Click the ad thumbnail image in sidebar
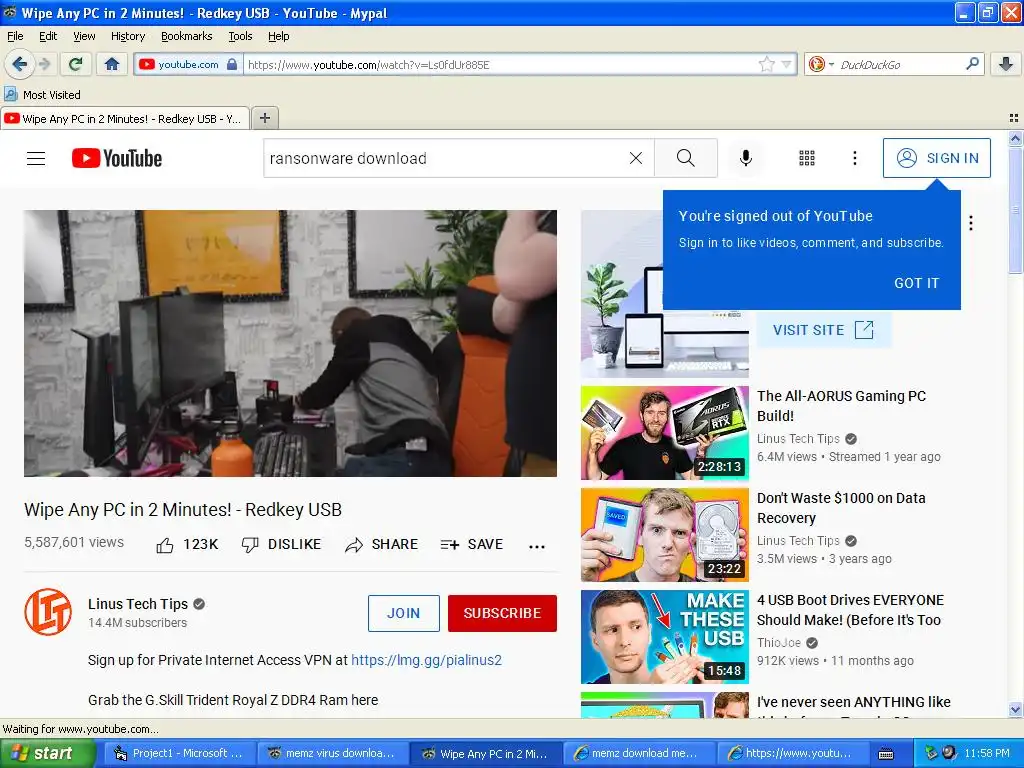1024x768 pixels. point(665,294)
